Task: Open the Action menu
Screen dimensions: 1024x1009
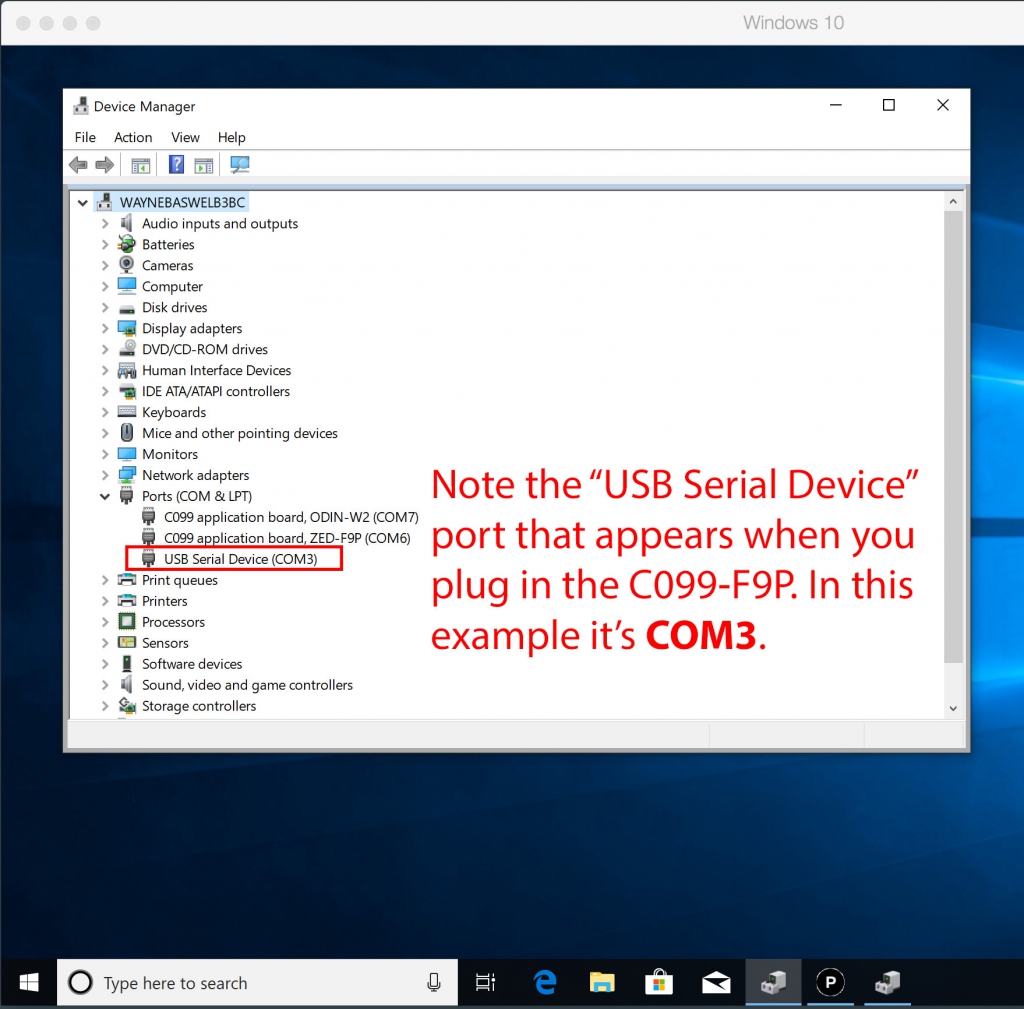Action: click(x=133, y=137)
